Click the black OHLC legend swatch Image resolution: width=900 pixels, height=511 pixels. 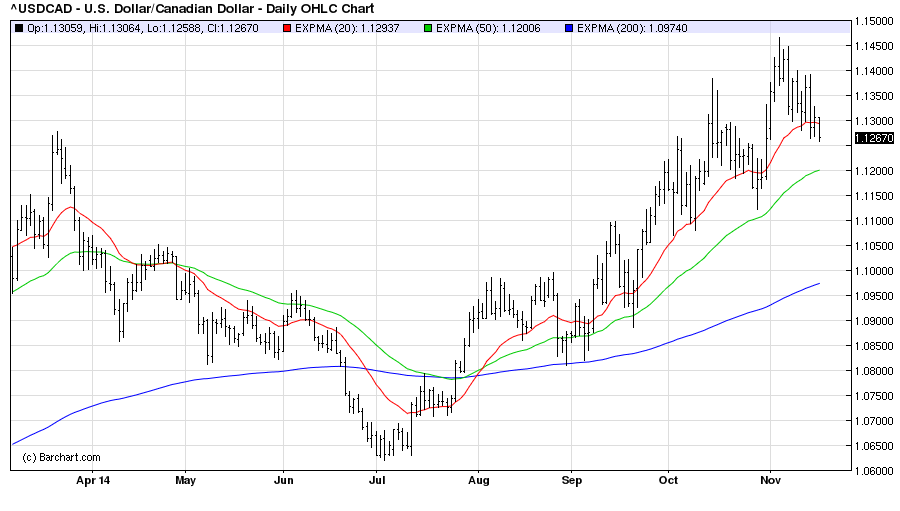[18, 28]
